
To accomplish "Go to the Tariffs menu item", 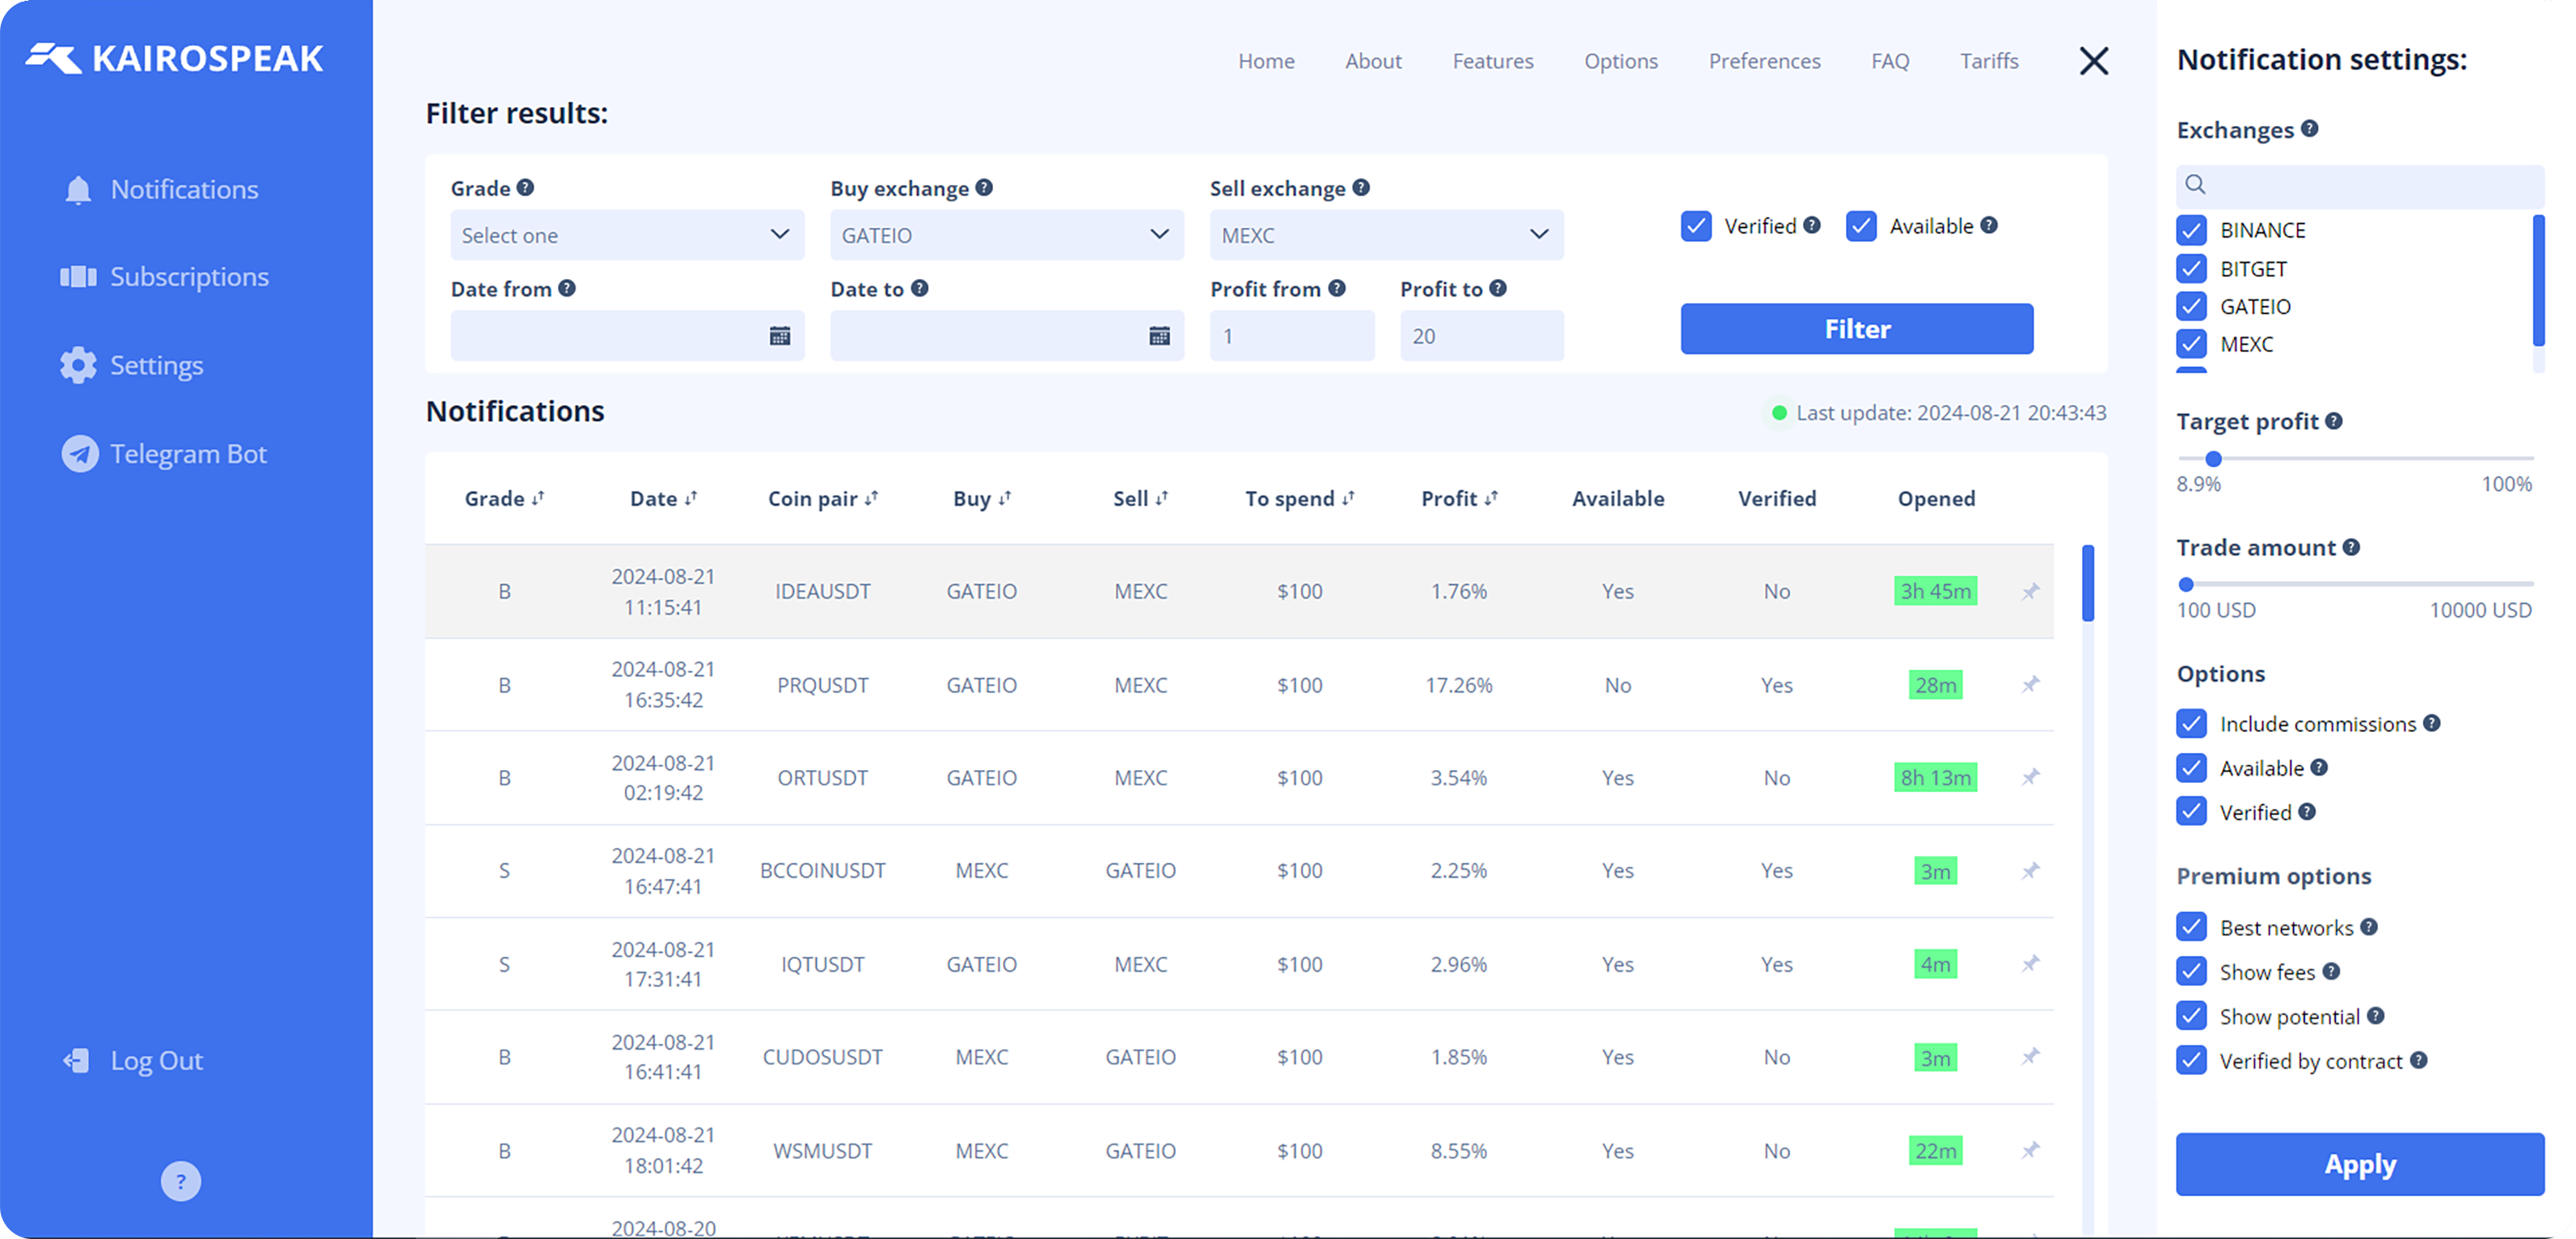I will pos(1988,61).
